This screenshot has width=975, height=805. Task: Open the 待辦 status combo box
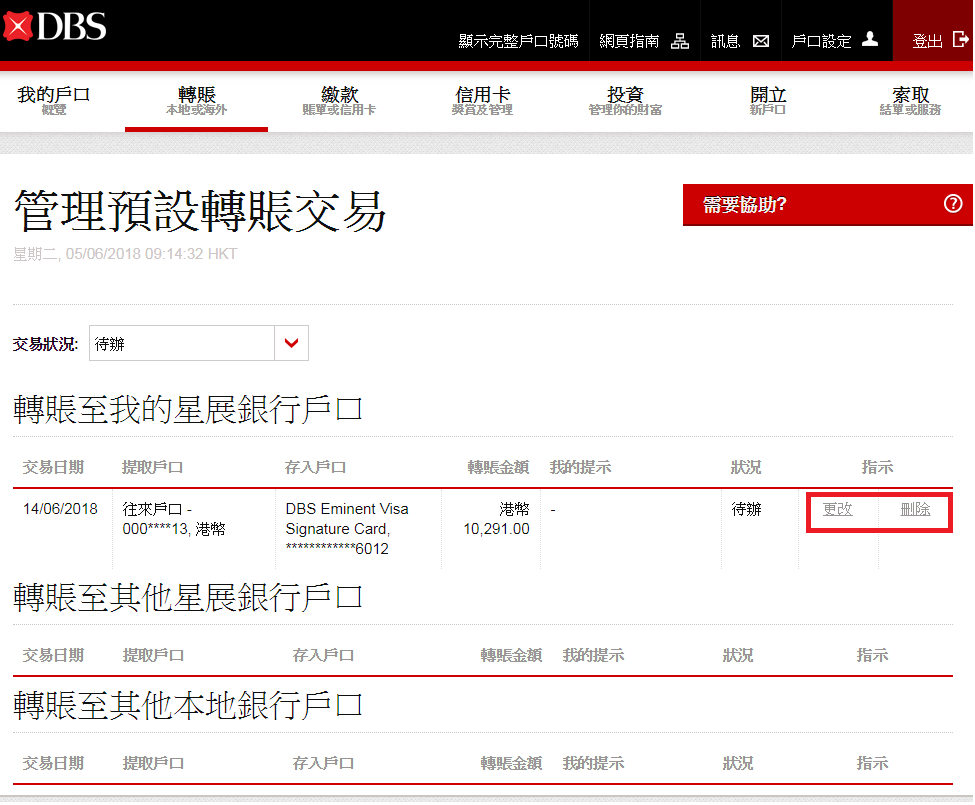click(182, 343)
